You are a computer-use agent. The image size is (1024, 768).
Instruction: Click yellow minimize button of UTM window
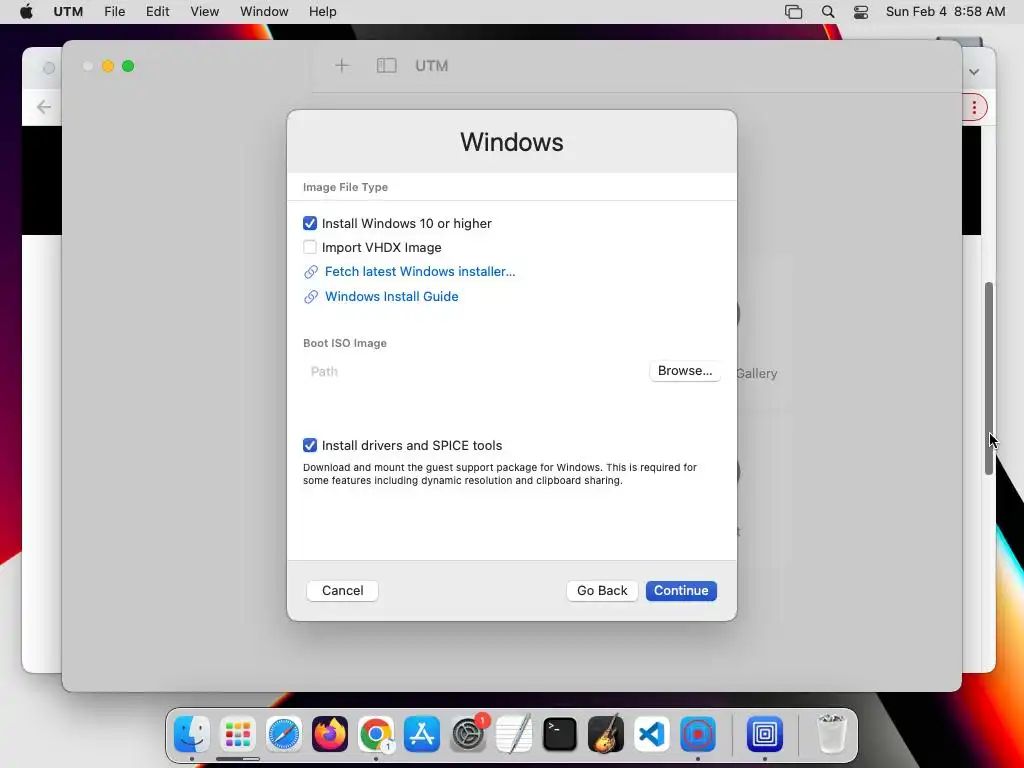tap(108, 66)
